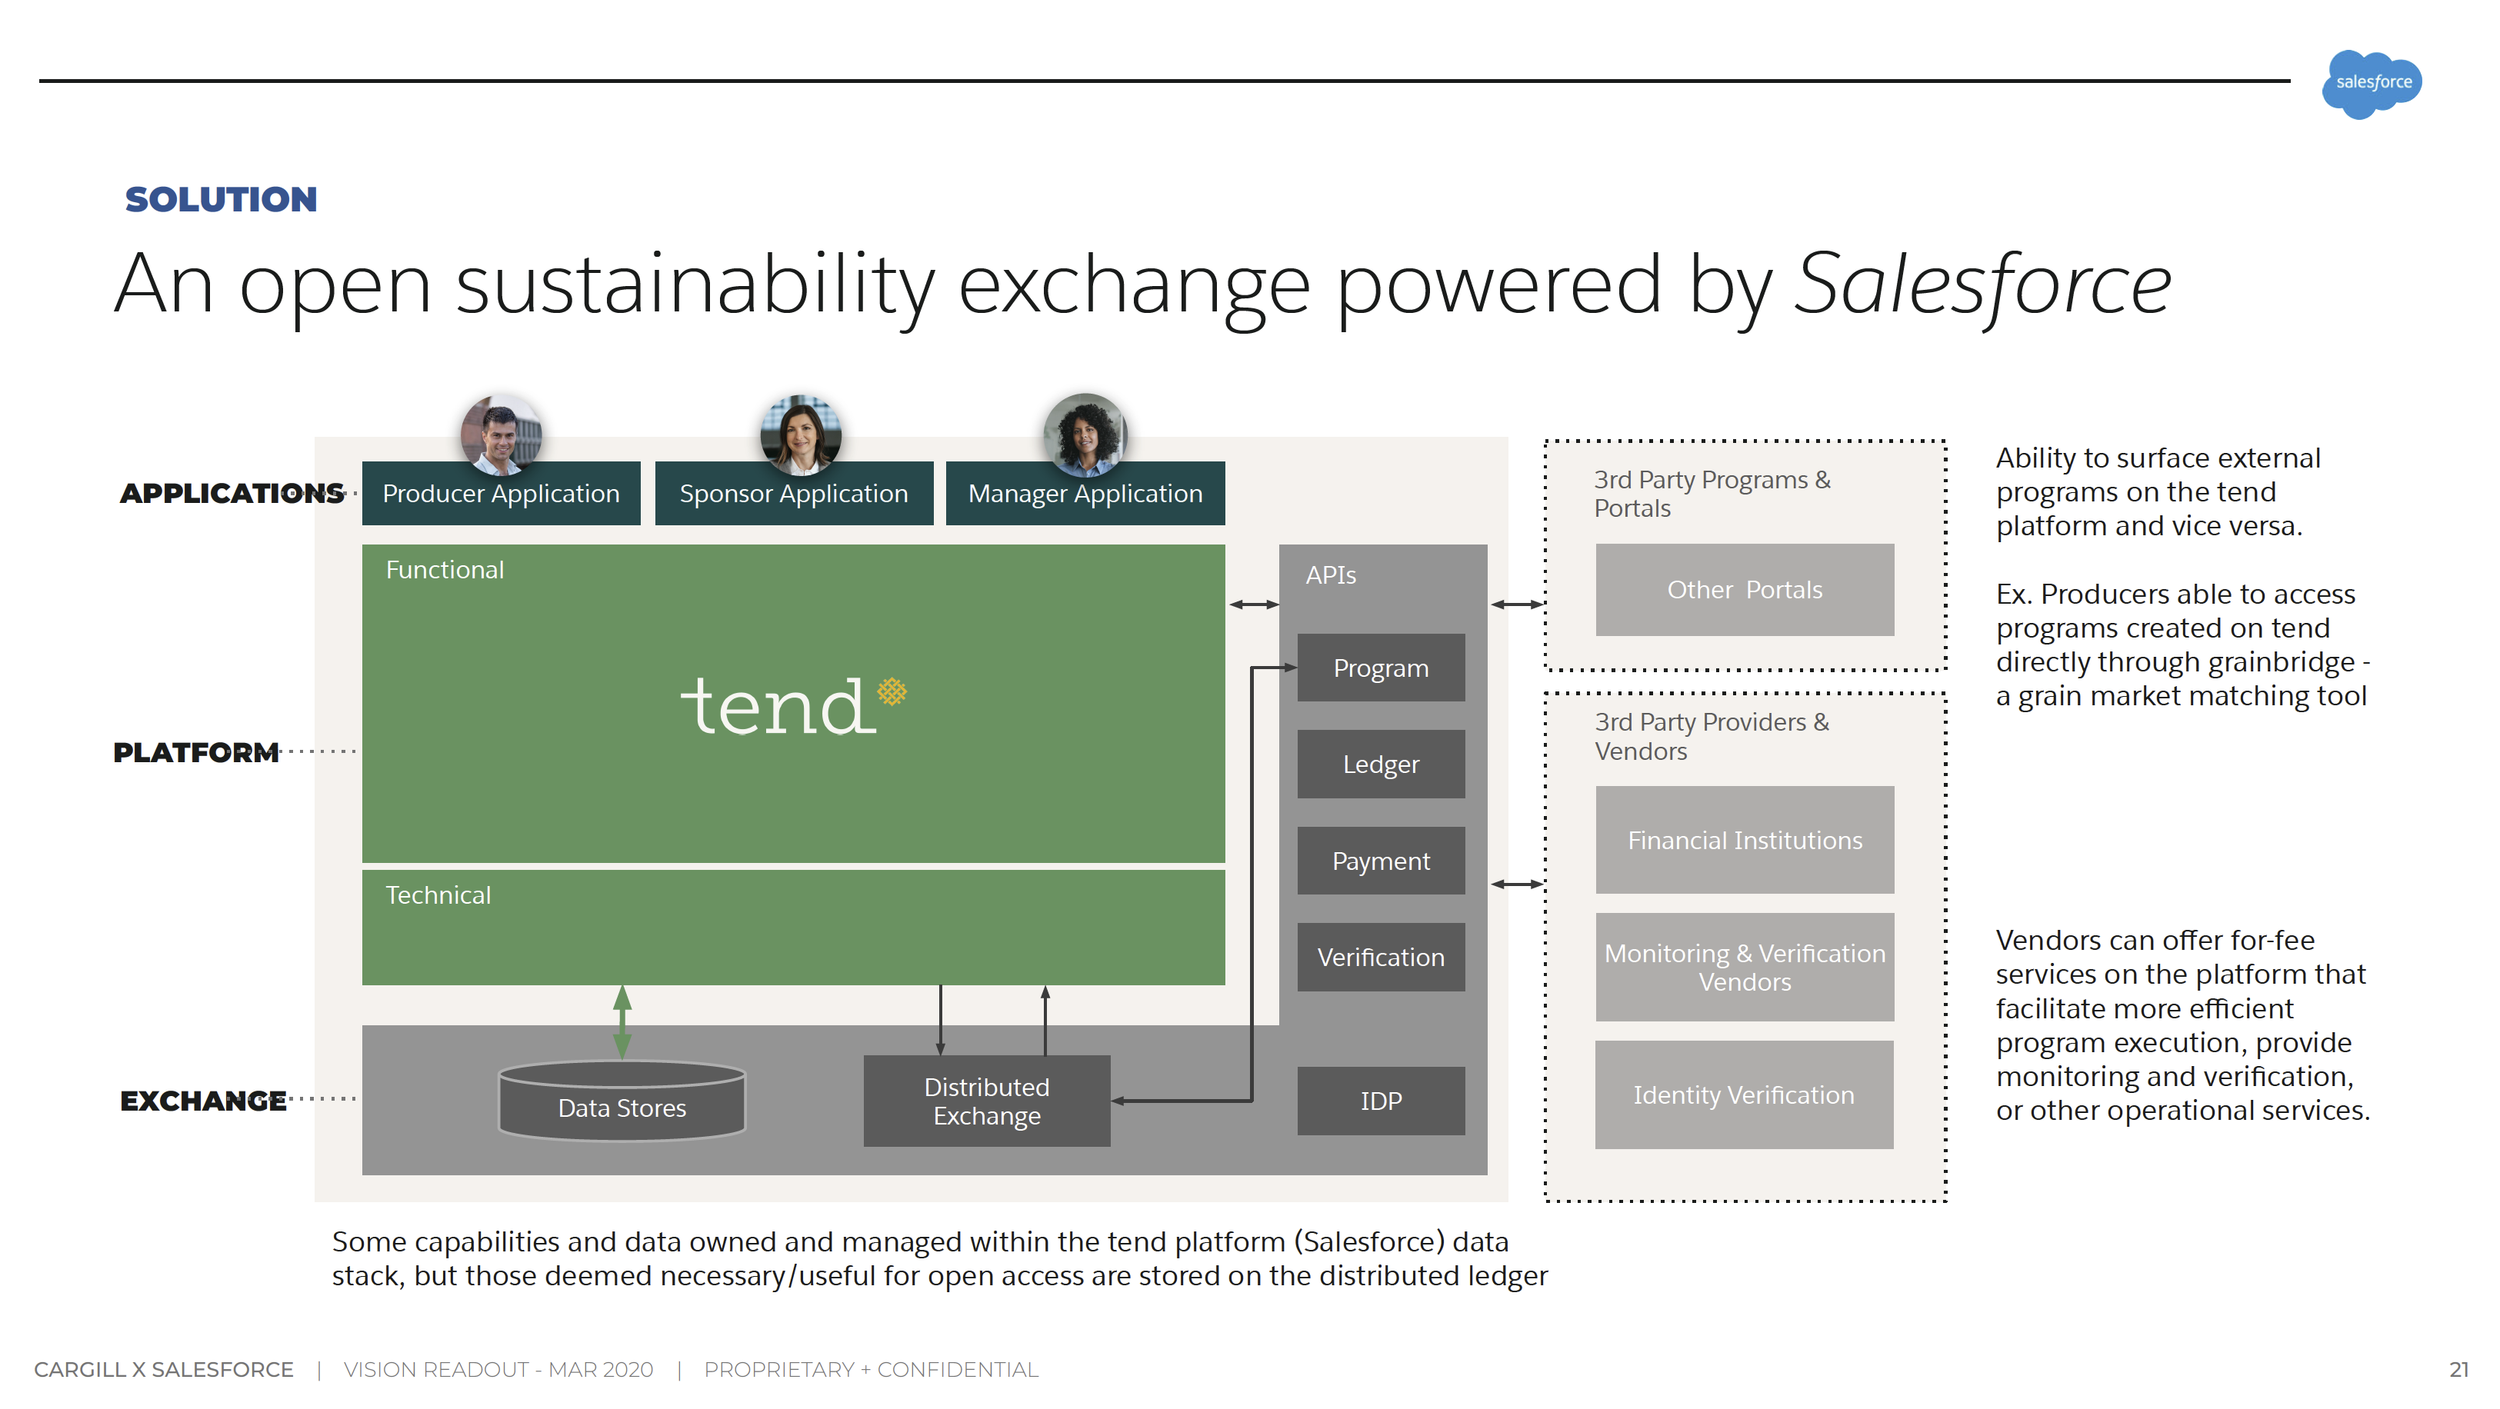The width and height of the screenshot is (2500, 1409).
Task: Click the Salesforce cloud logo
Action: tap(2371, 83)
